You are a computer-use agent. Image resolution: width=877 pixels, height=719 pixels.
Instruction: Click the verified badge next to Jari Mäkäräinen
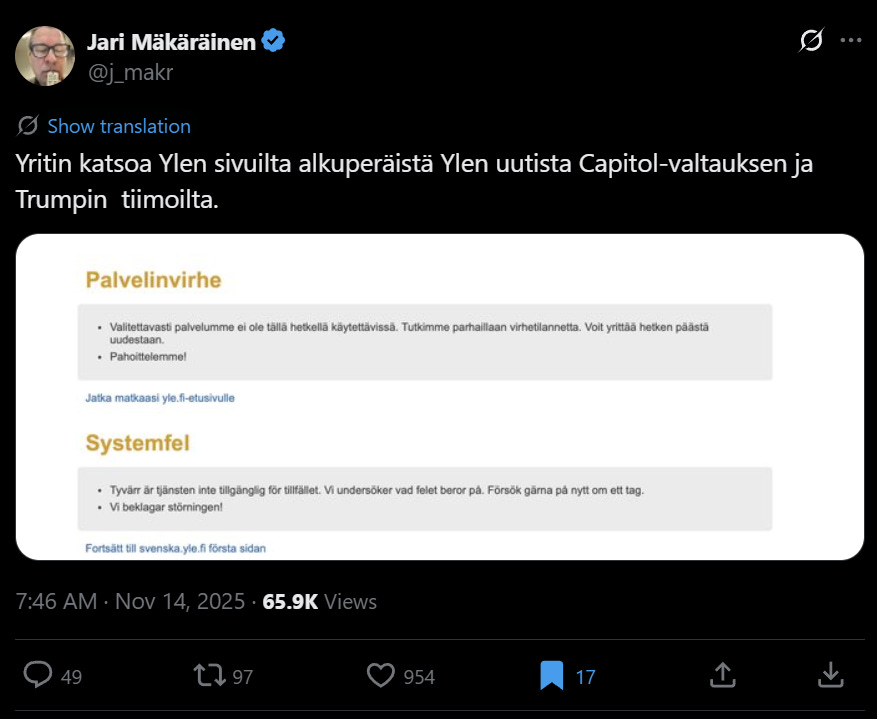click(272, 41)
